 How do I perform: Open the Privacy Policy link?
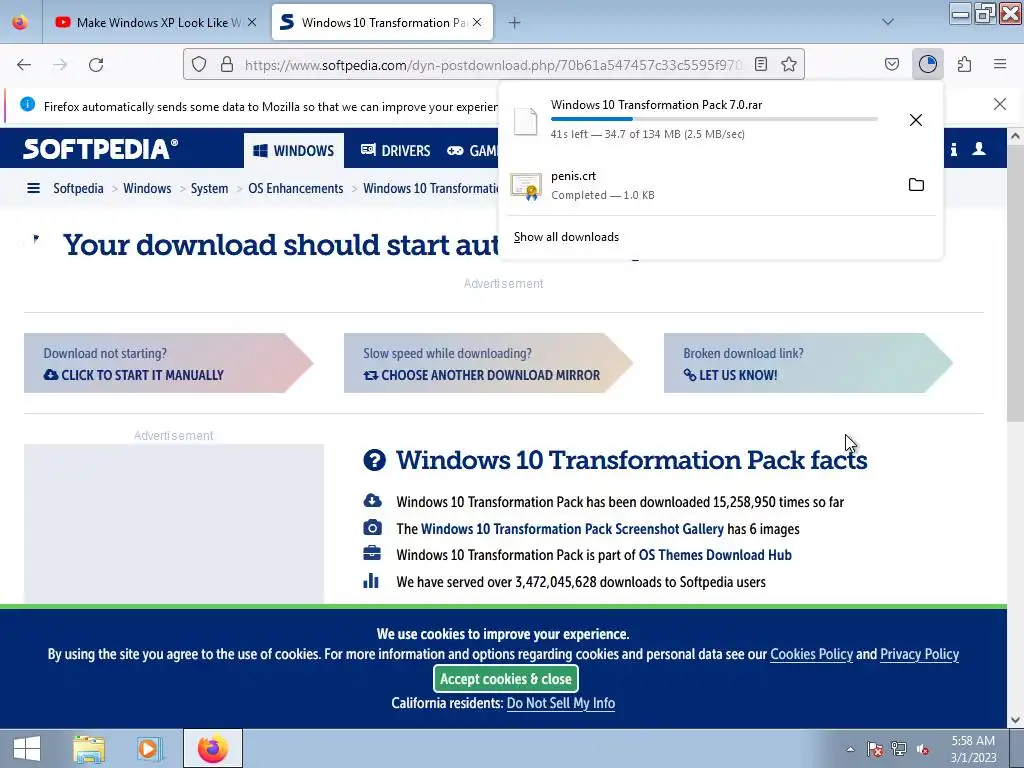(920, 654)
